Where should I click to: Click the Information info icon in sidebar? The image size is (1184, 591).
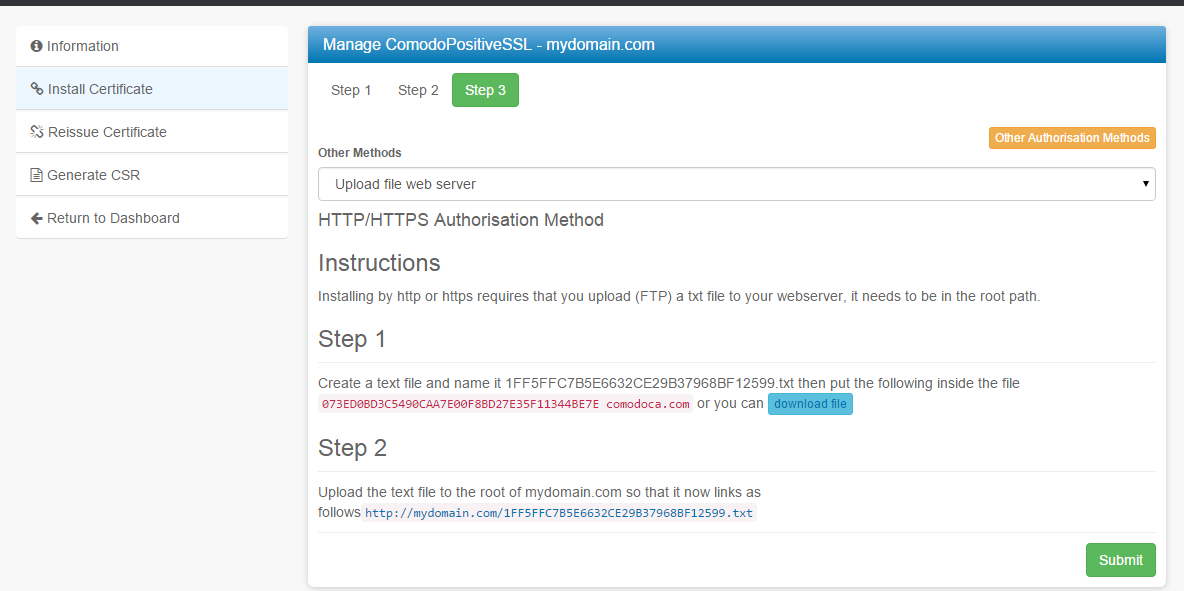[x=35, y=46]
